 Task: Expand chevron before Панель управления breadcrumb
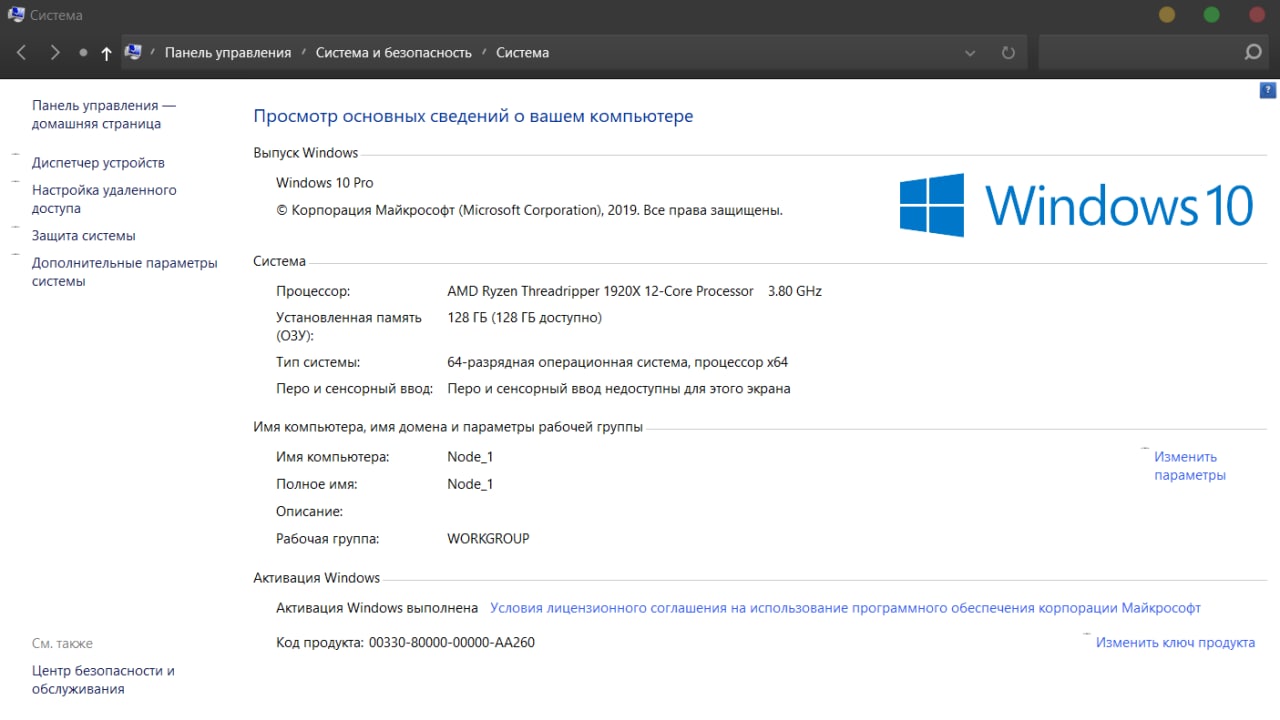pos(153,52)
